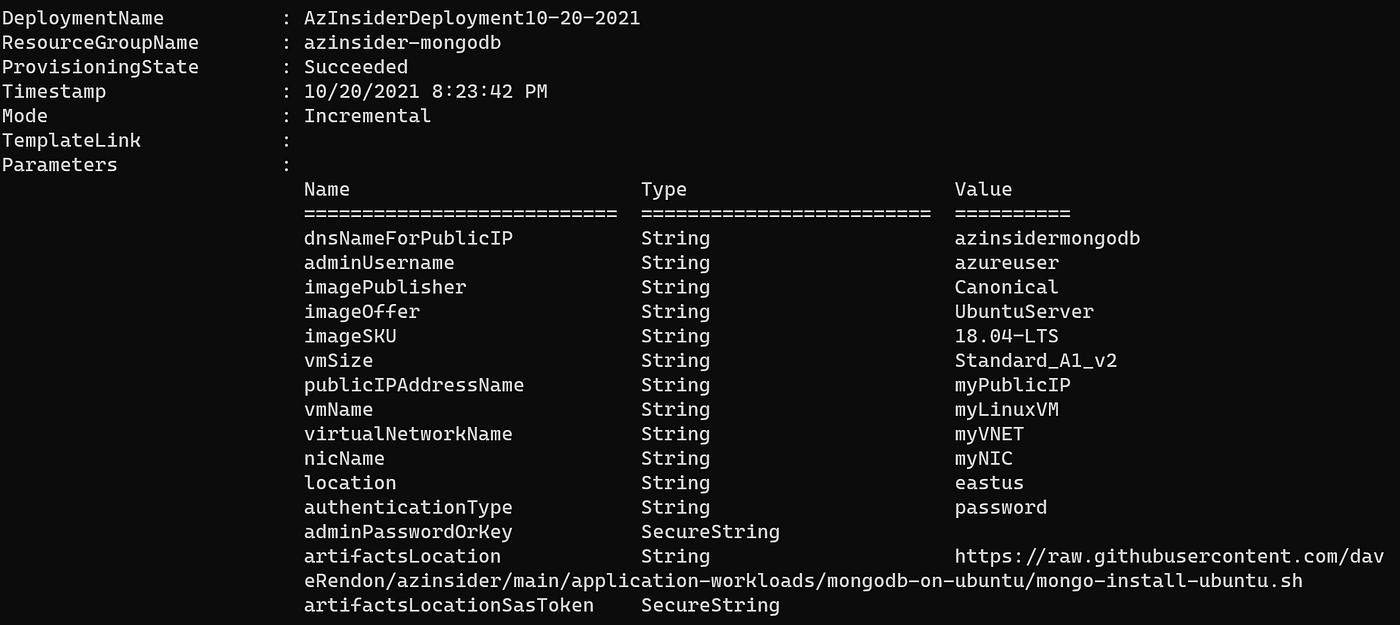1400x625 pixels.
Task: Click the Standard_A1_v2 VM size value
Action: coord(1036,361)
